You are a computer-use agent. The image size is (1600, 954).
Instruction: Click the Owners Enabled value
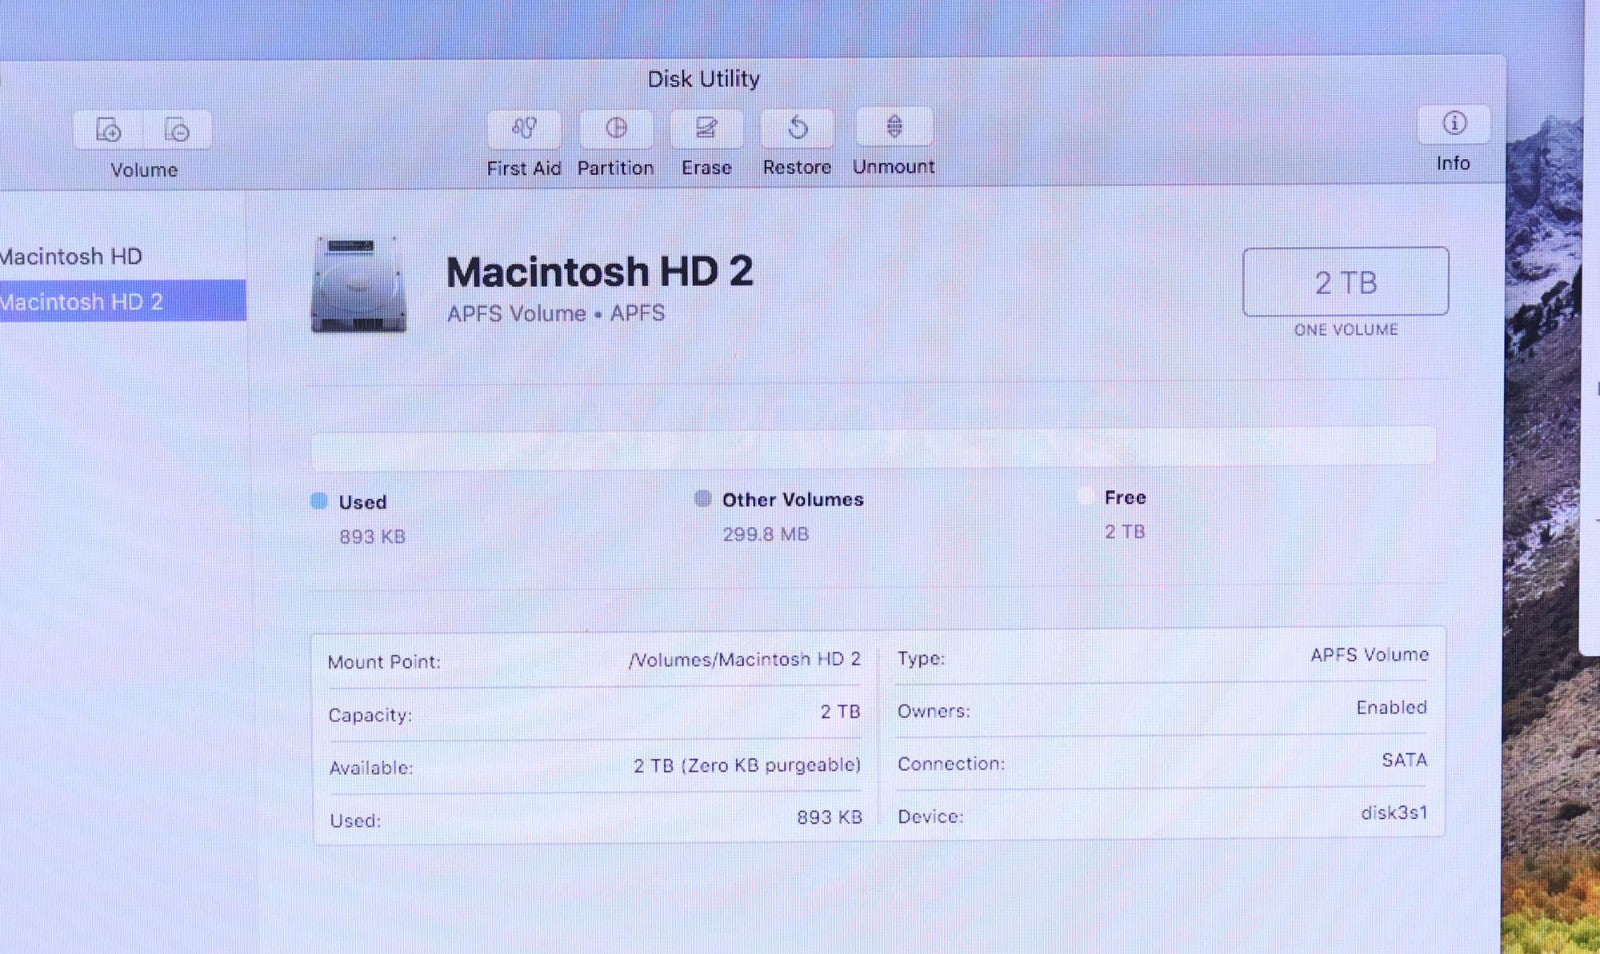(x=1391, y=708)
